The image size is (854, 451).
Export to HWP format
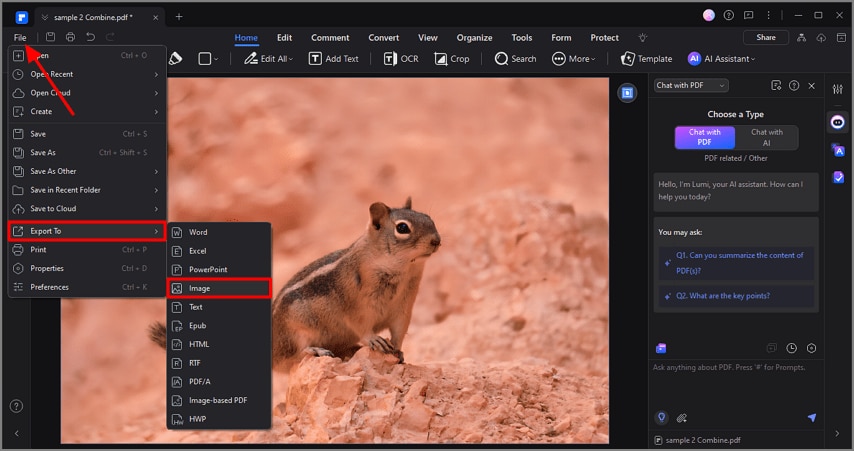point(219,419)
